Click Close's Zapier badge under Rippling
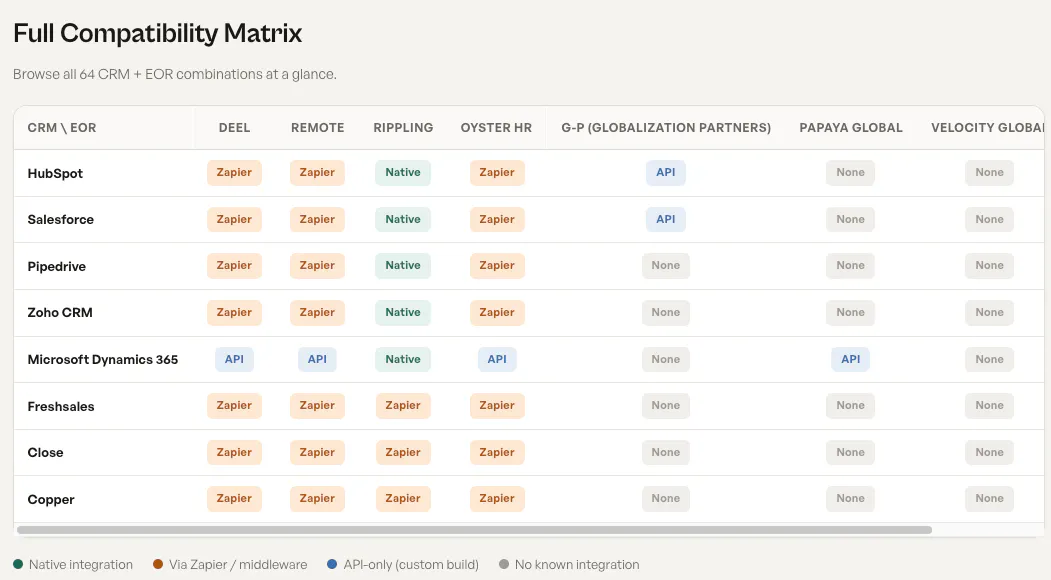1051x580 pixels. click(x=403, y=453)
